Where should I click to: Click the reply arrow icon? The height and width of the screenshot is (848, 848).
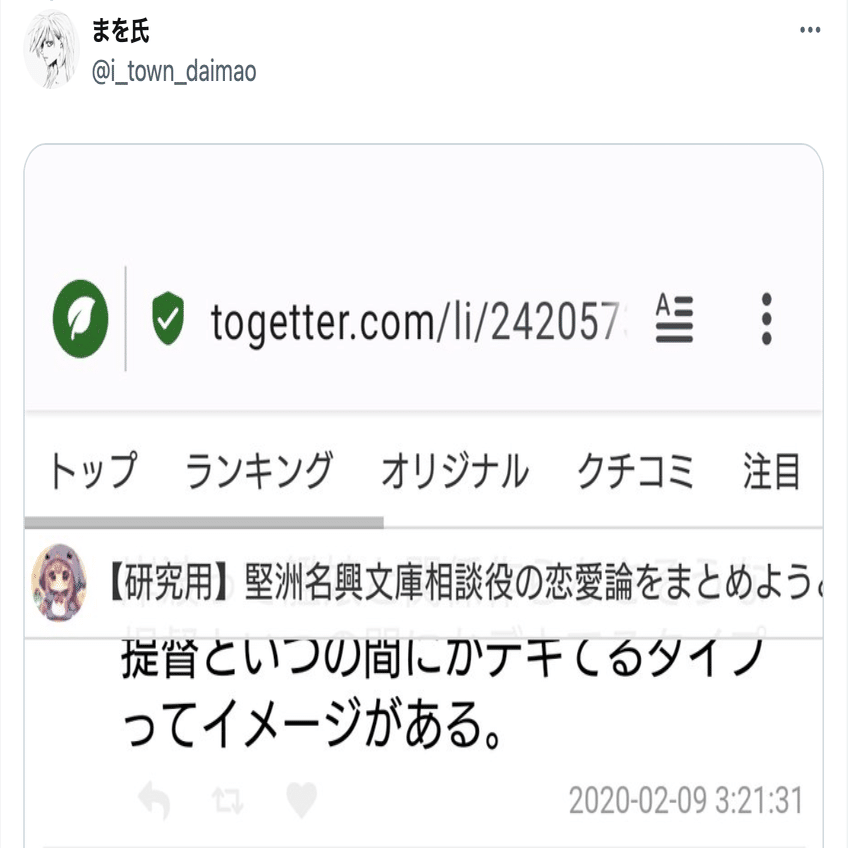click(154, 799)
